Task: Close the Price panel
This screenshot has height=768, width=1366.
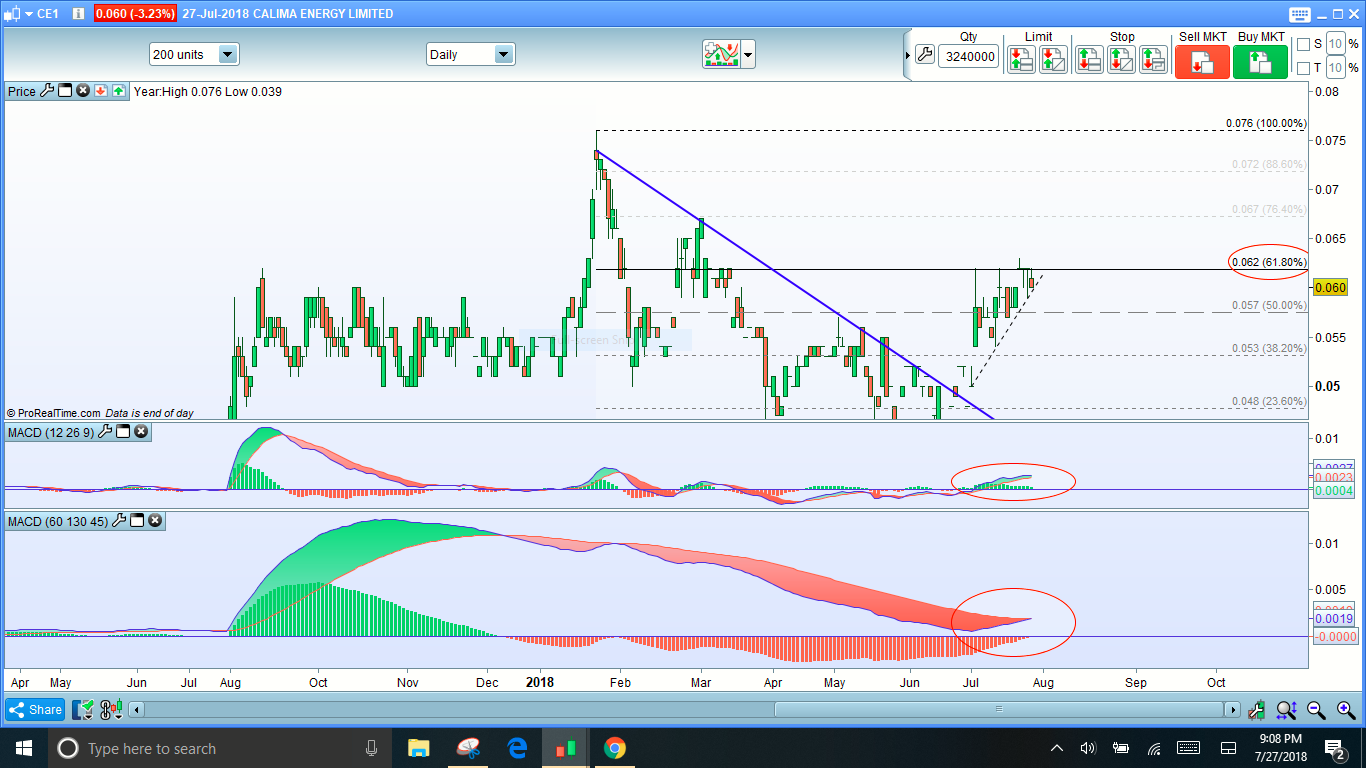Action: [x=83, y=91]
